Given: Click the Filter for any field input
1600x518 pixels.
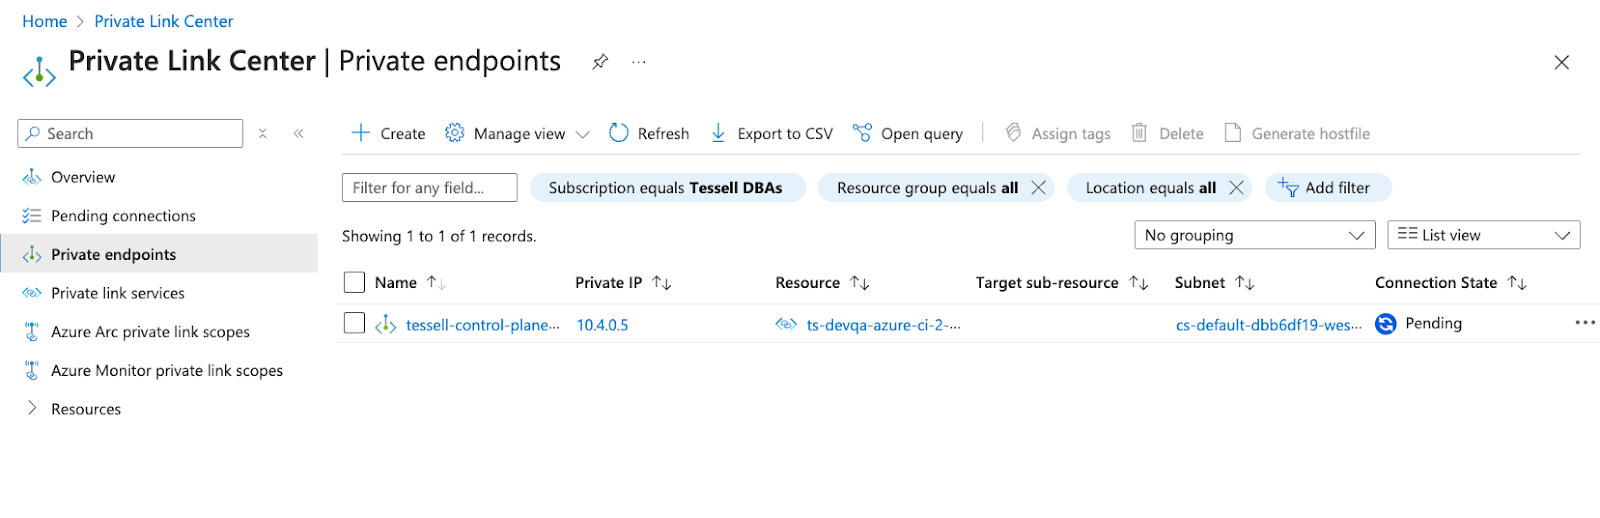Looking at the screenshot, I should (x=429, y=188).
